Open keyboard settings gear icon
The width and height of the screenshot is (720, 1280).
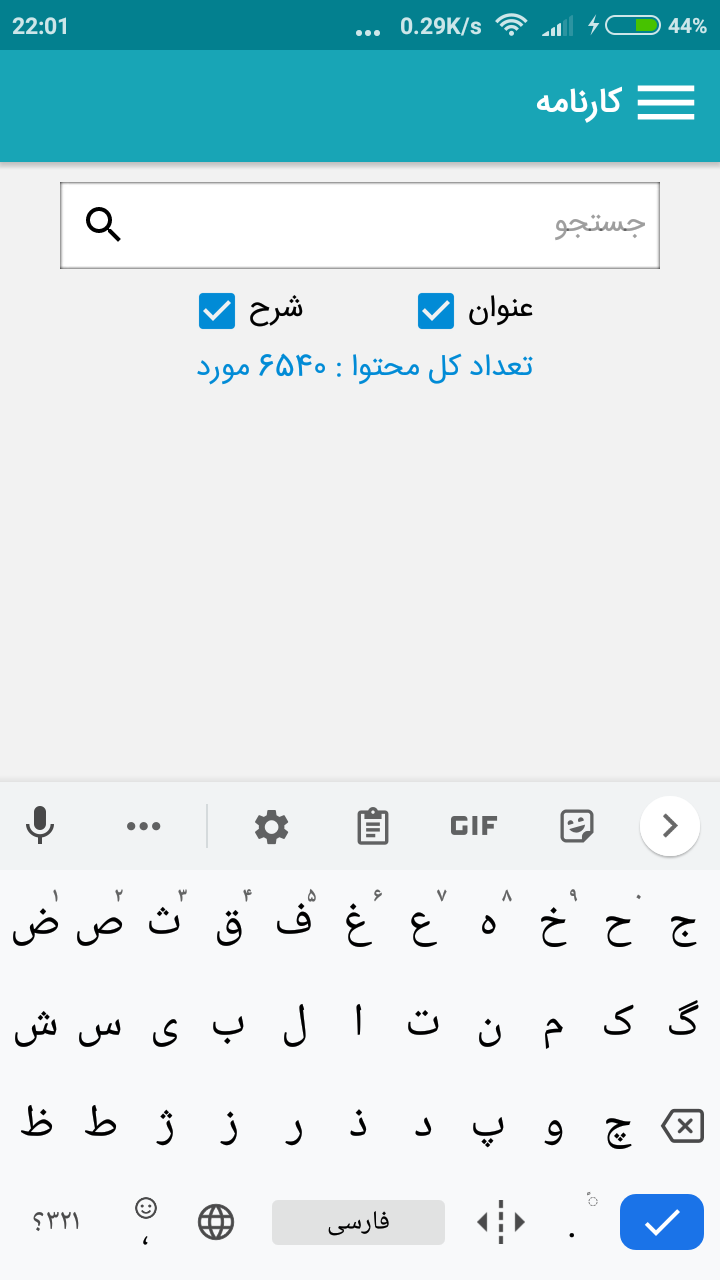[x=272, y=826]
